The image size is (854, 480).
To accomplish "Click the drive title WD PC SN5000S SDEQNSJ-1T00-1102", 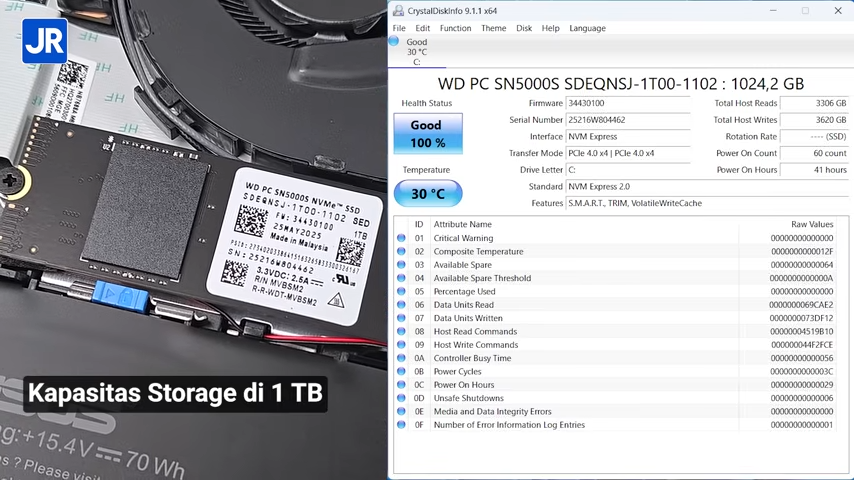I will [577, 84].
